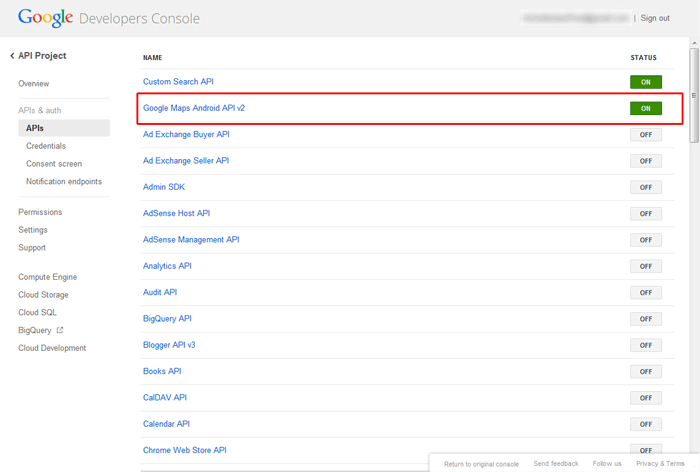Screen dimensions: 700x472
Task: Open the Credentials sidebar section
Action: point(46,146)
